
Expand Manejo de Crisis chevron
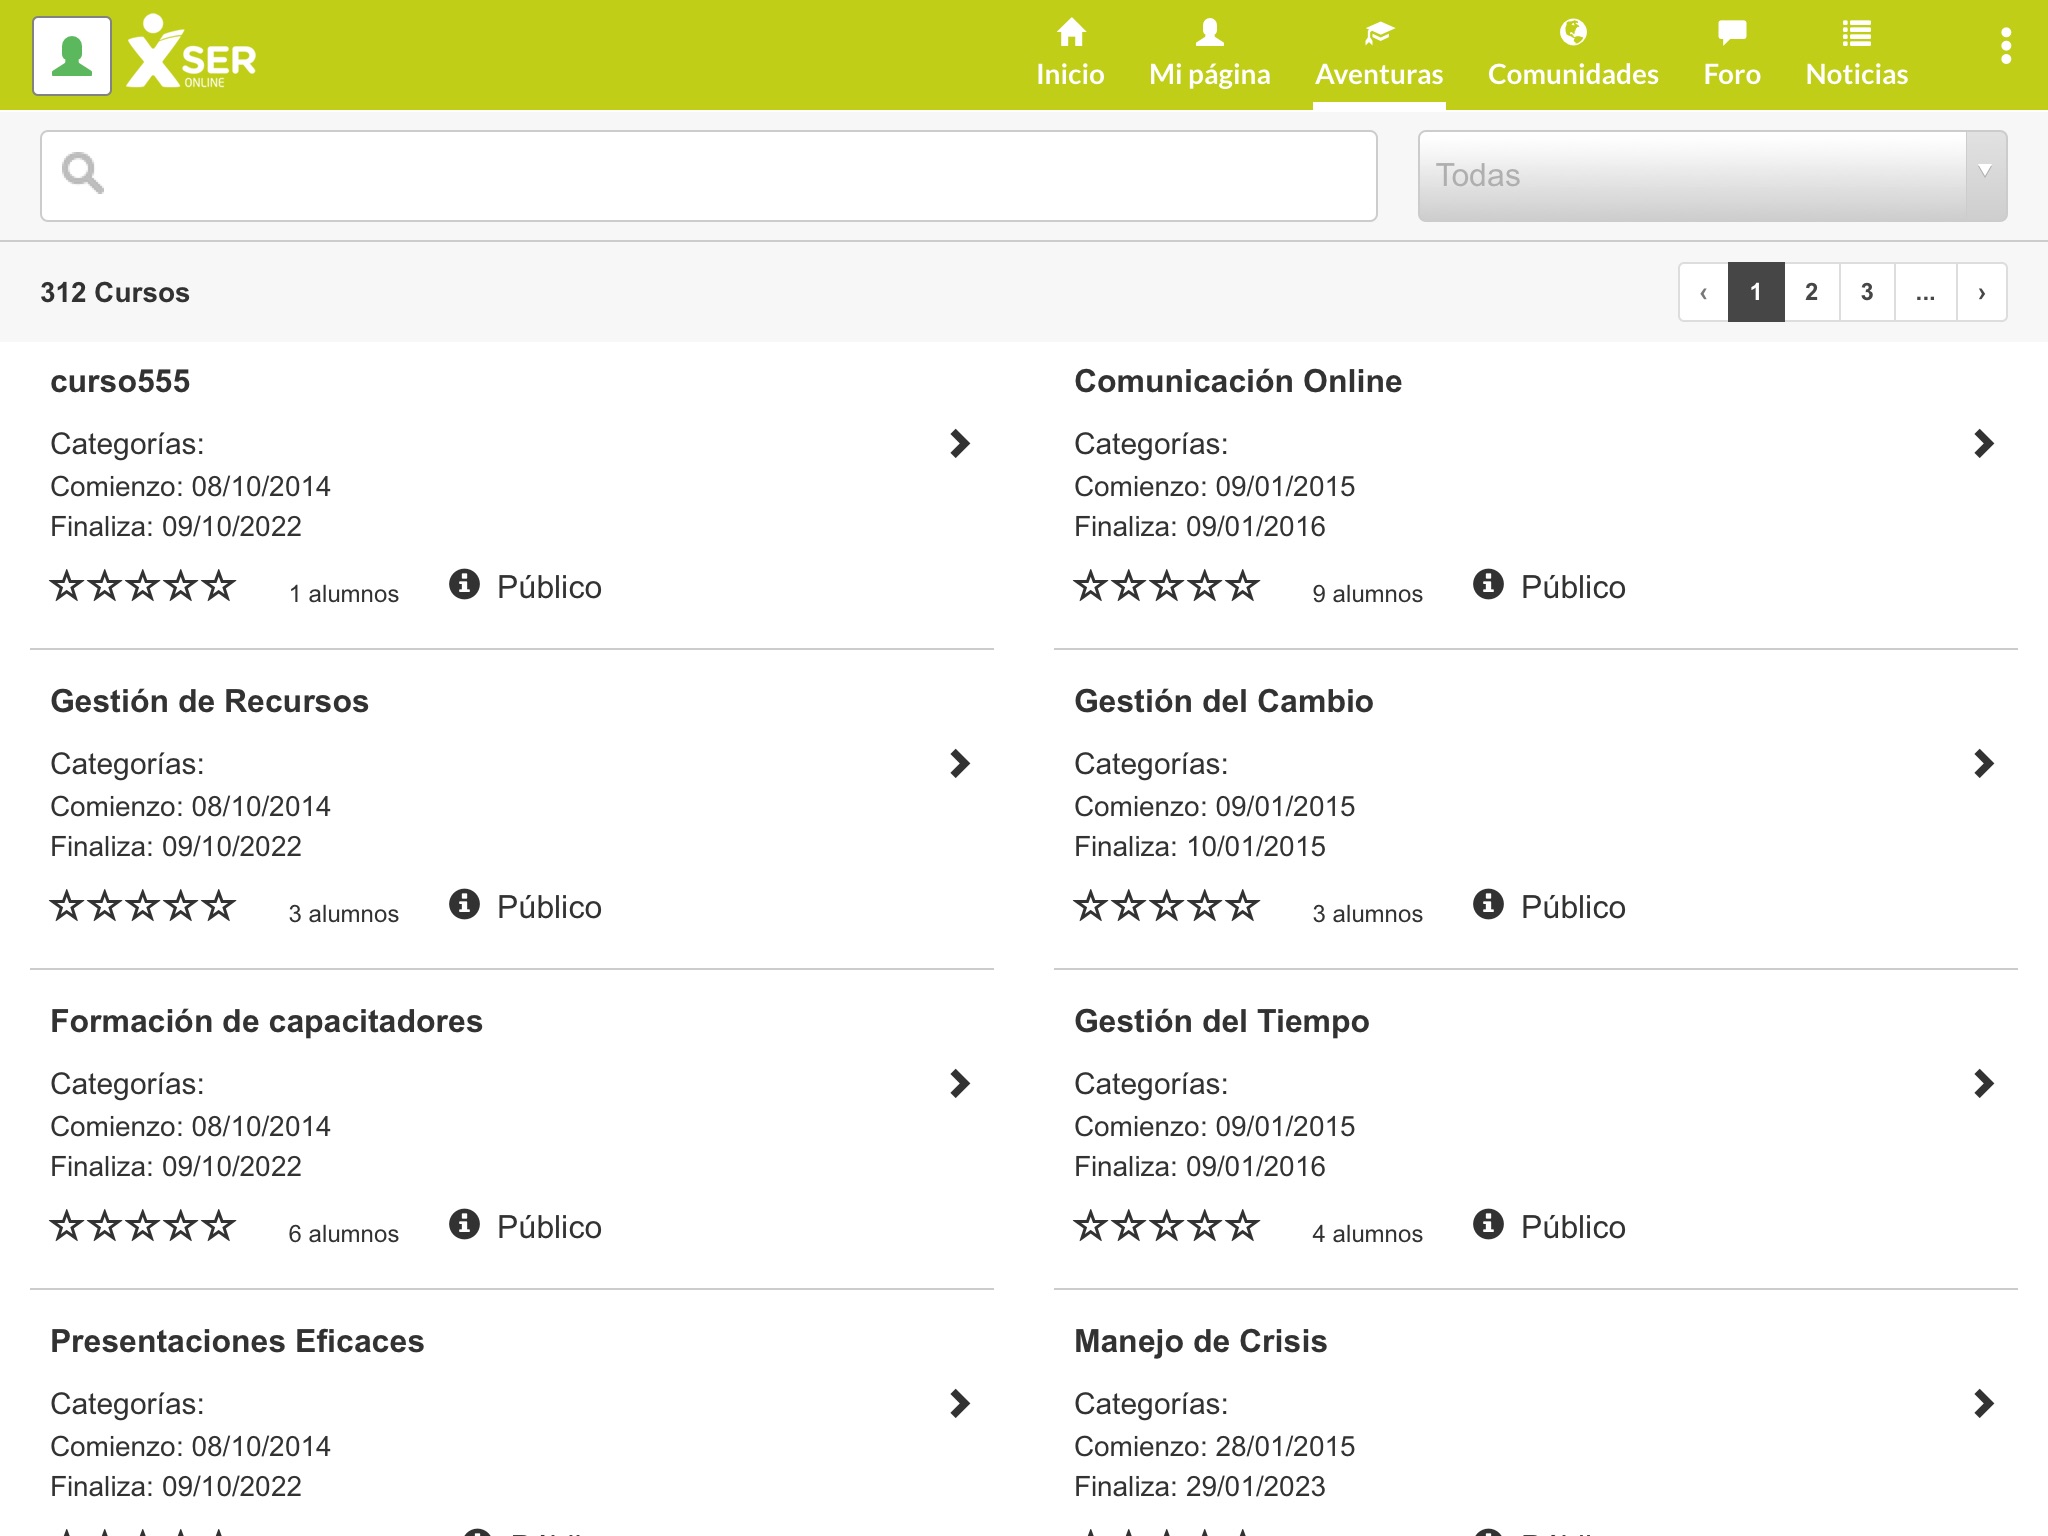(1984, 1404)
